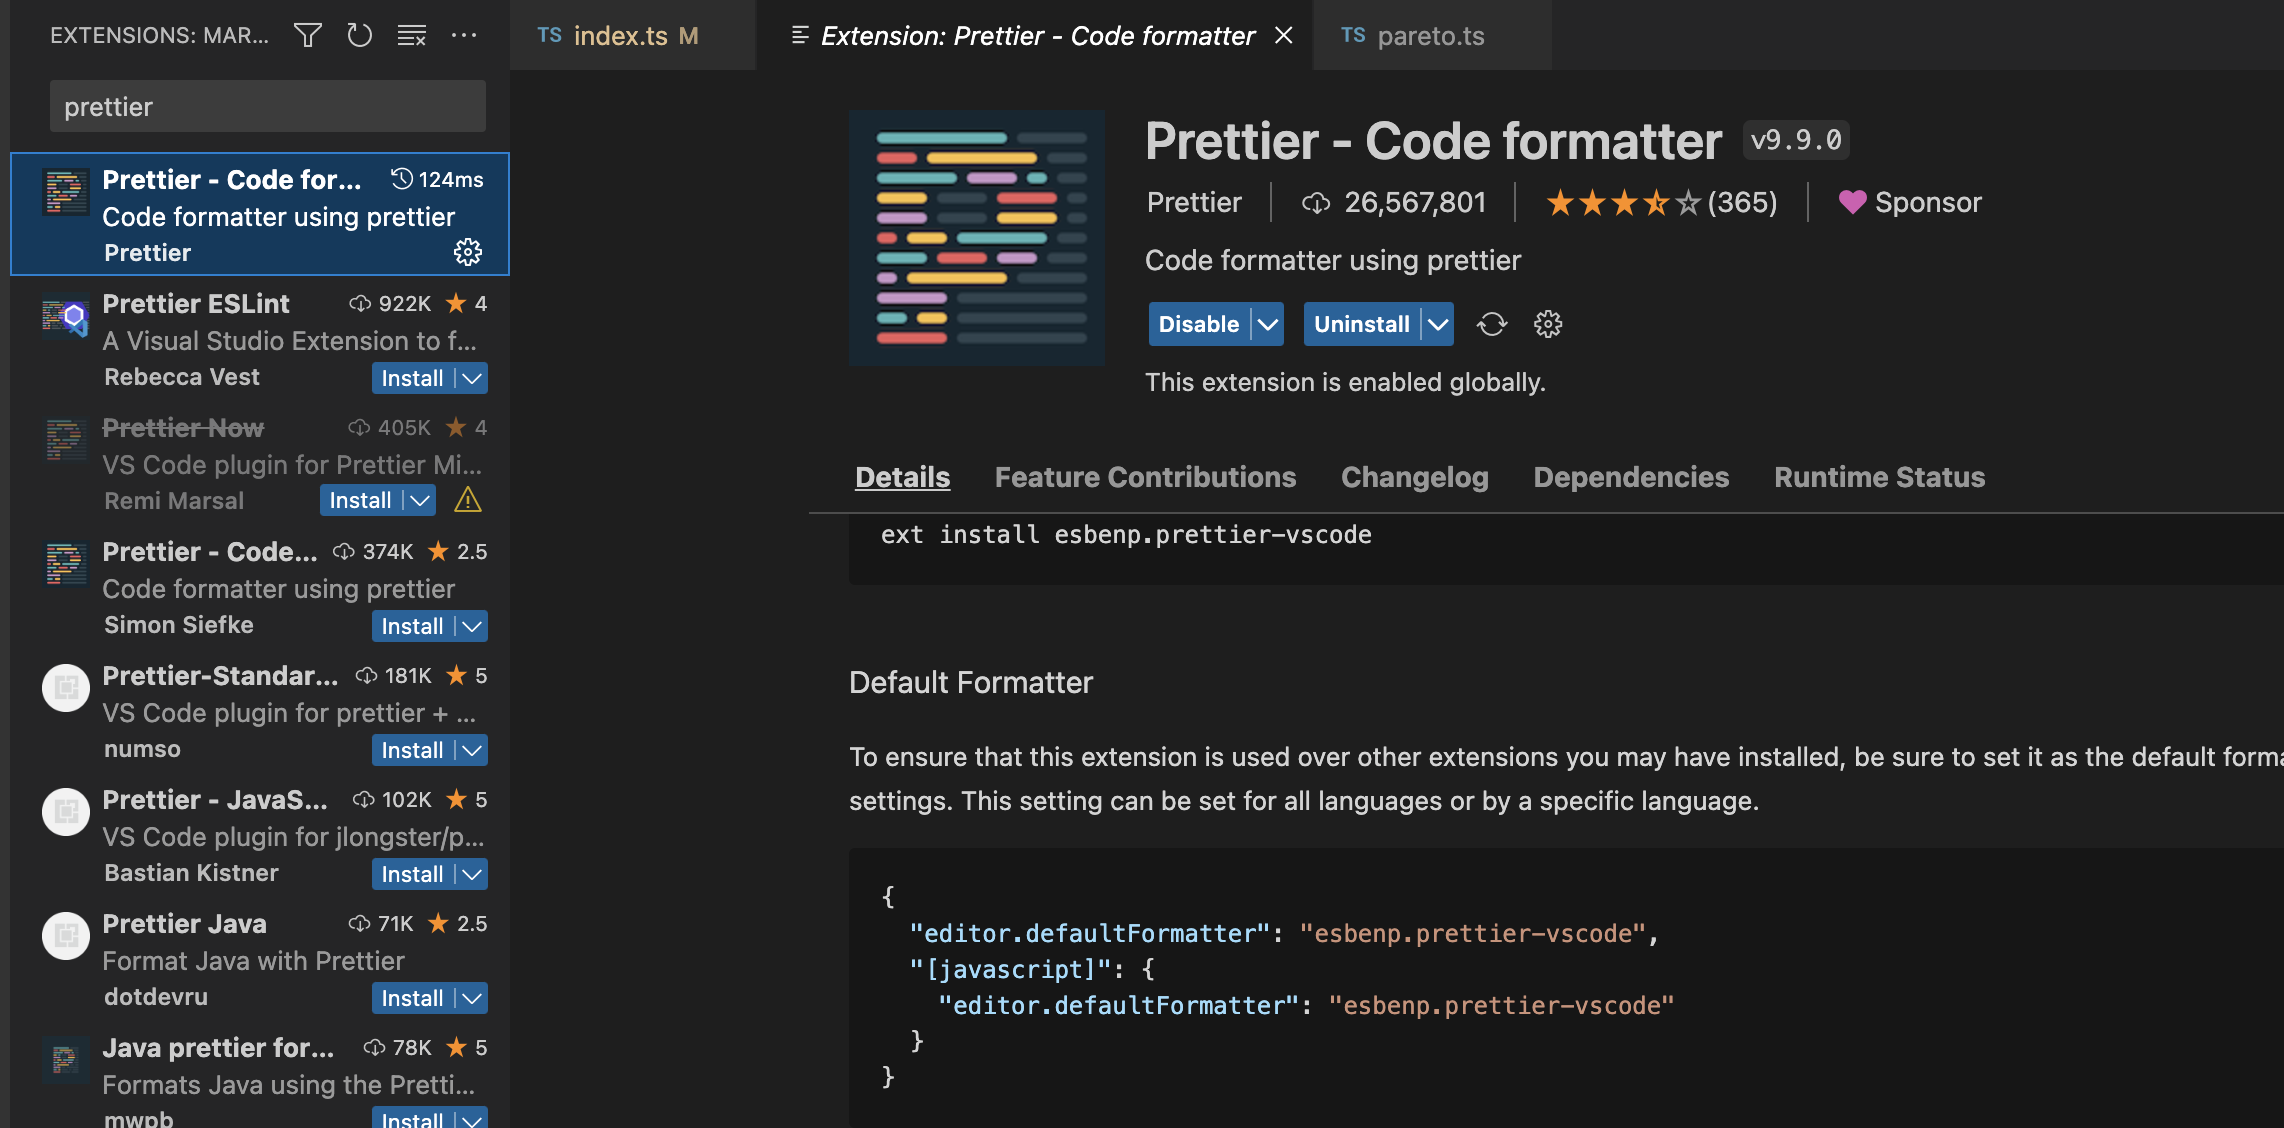This screenshot has width=2284, height=1128.
Task: Uninstall the Prettier - Code formatter extension
Action: click(1362, 324)
